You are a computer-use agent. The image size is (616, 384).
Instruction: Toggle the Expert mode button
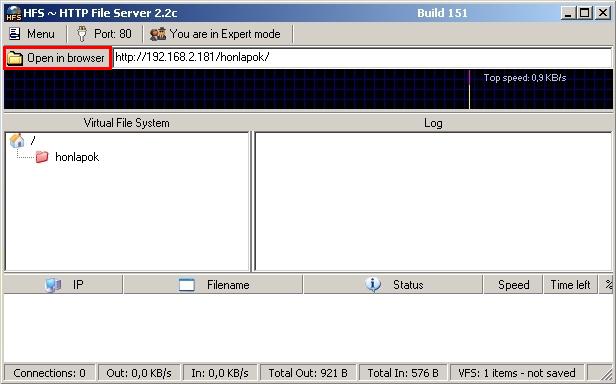tap(215, 34)
